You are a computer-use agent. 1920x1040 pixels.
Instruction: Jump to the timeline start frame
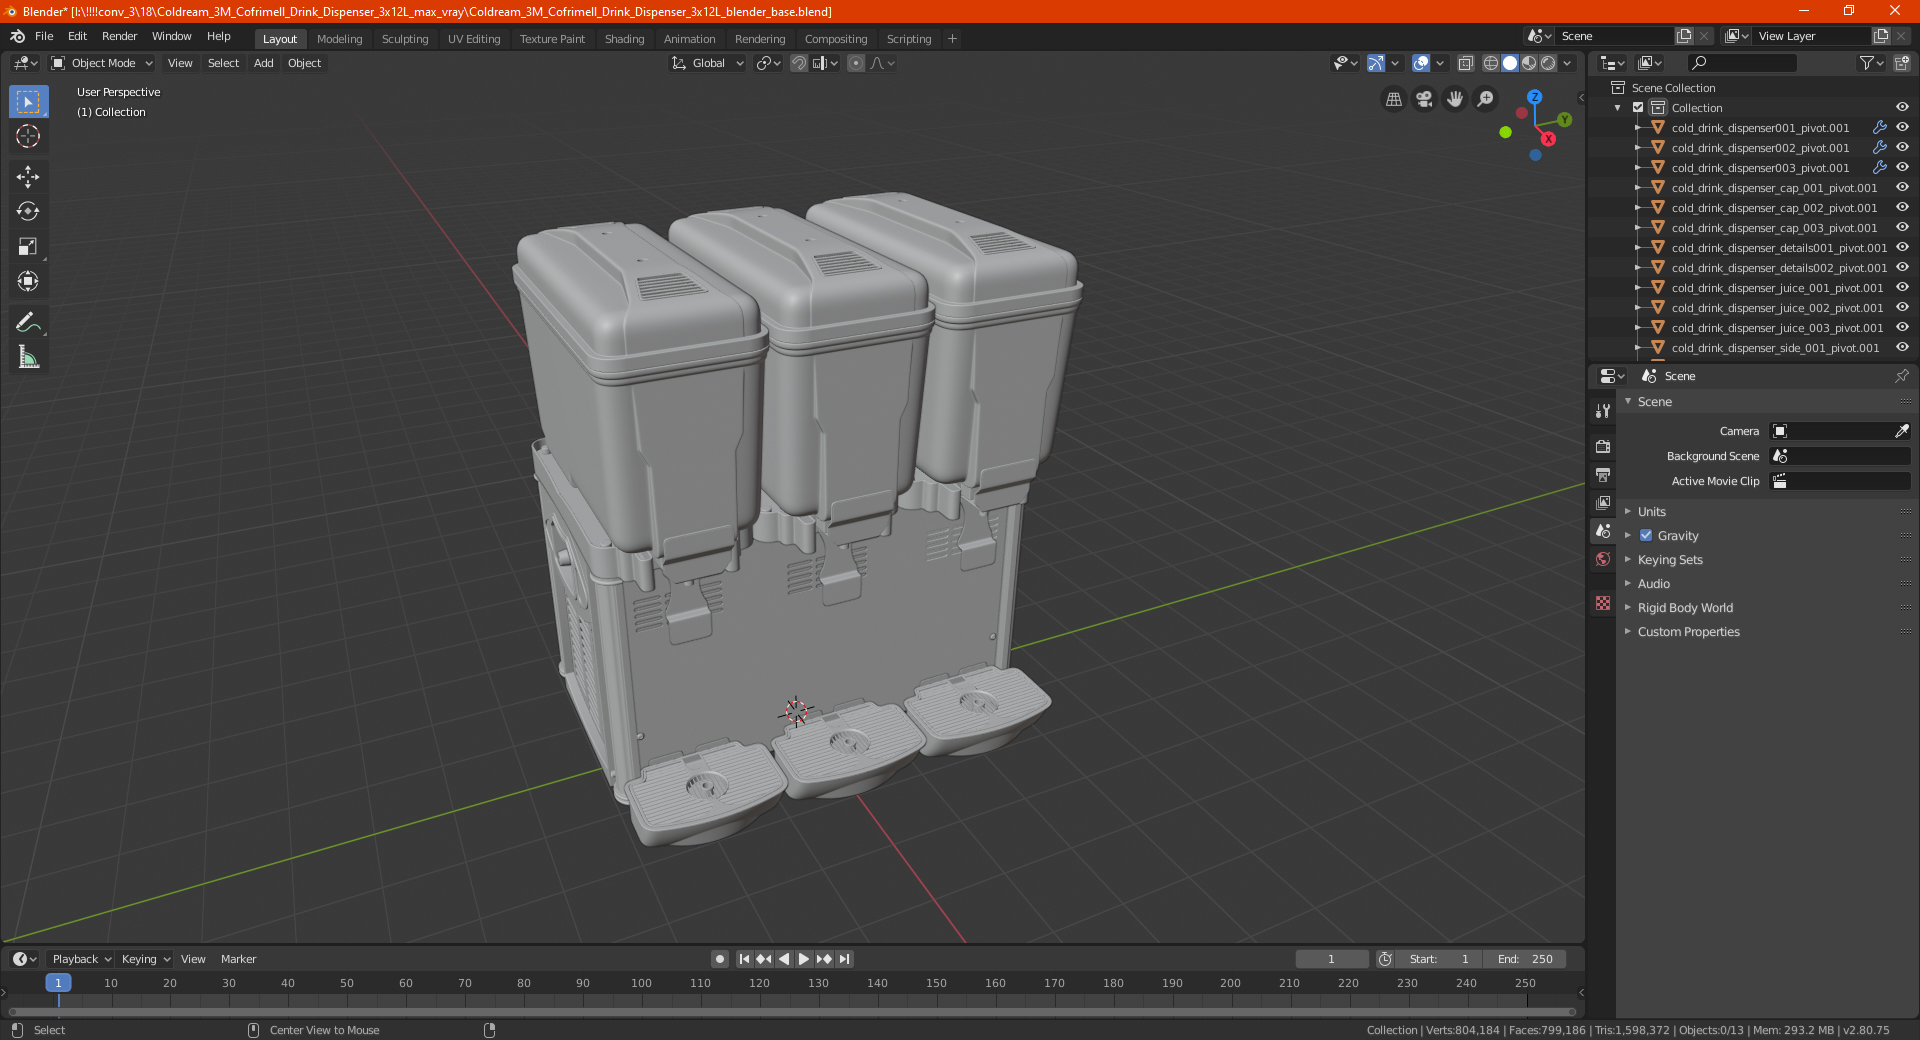[744, 959]
